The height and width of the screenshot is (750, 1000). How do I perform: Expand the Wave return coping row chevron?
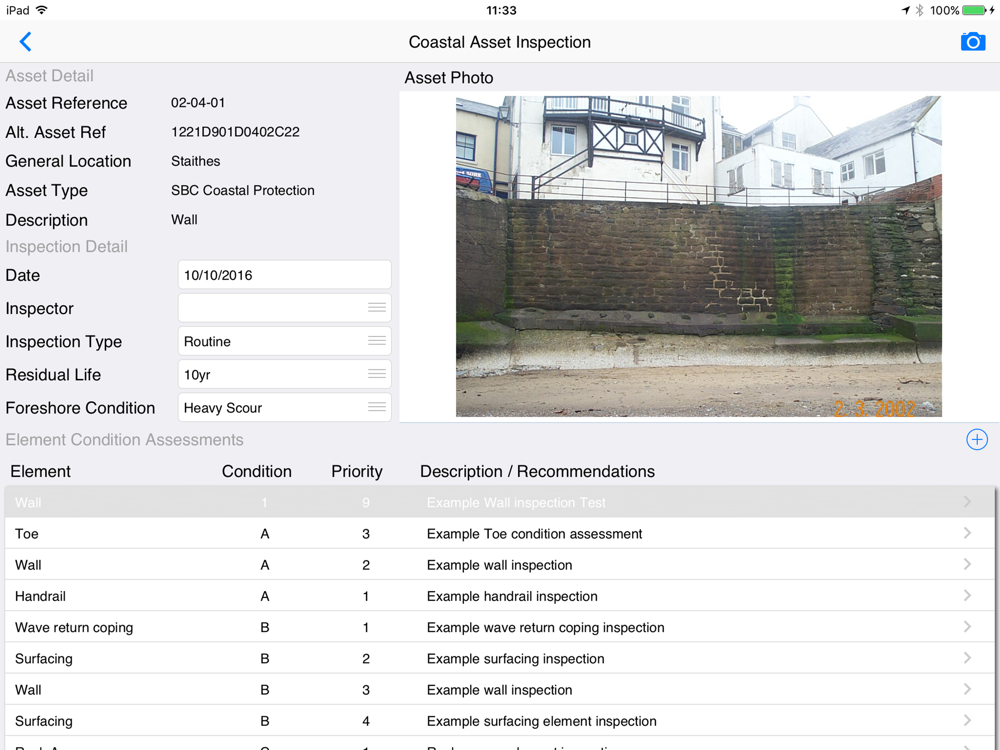pyautogui.click(x=967, y=627)
